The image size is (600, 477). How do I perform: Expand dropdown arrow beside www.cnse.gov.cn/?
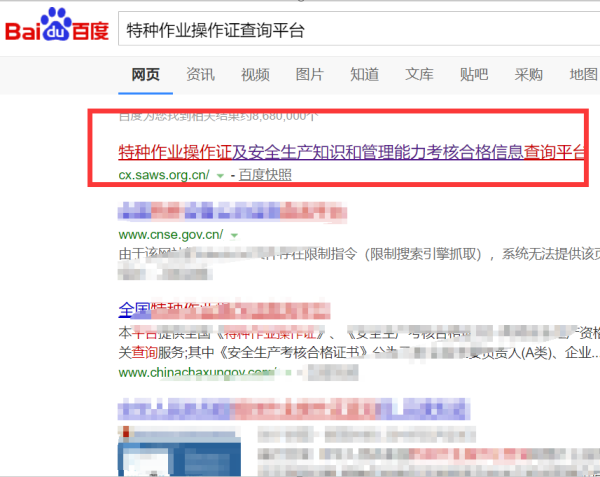(x=234, y=236)
